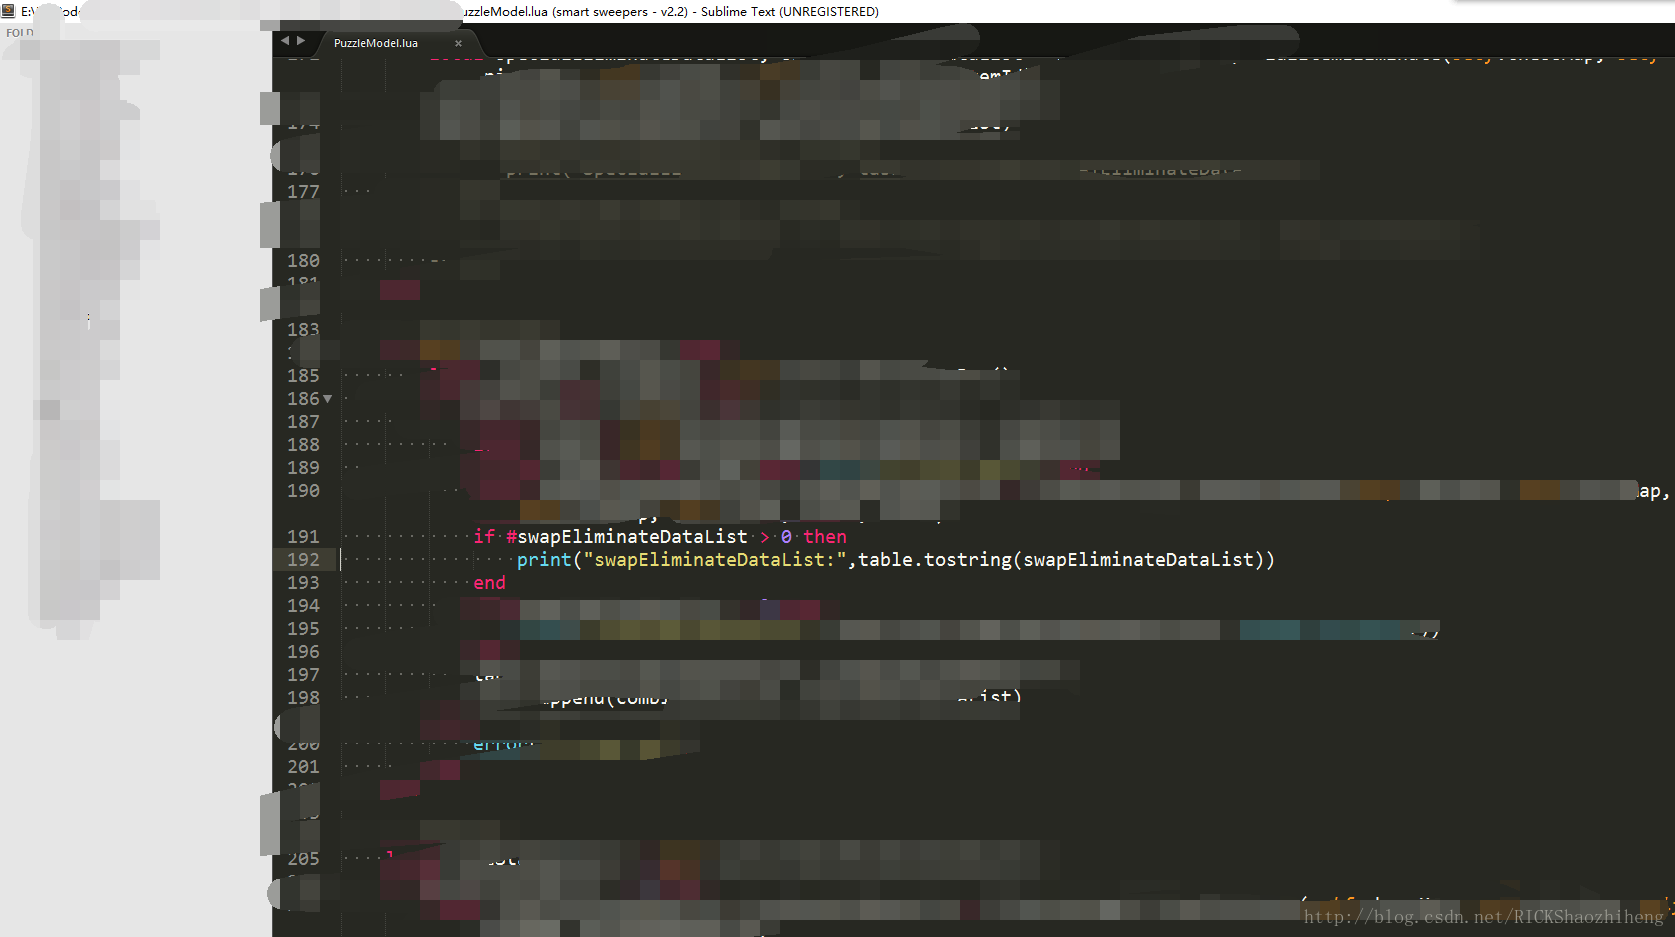Select the PuzzleModel.lua tab

click(x=376, y=43)
